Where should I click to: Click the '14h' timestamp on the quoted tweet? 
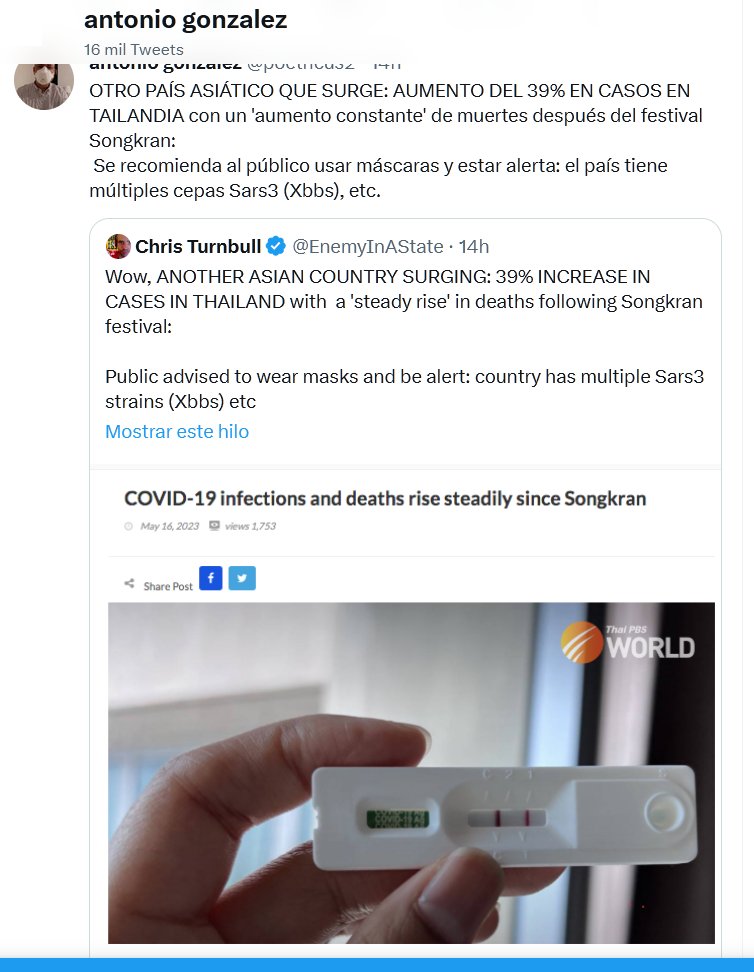pos(473,246)
